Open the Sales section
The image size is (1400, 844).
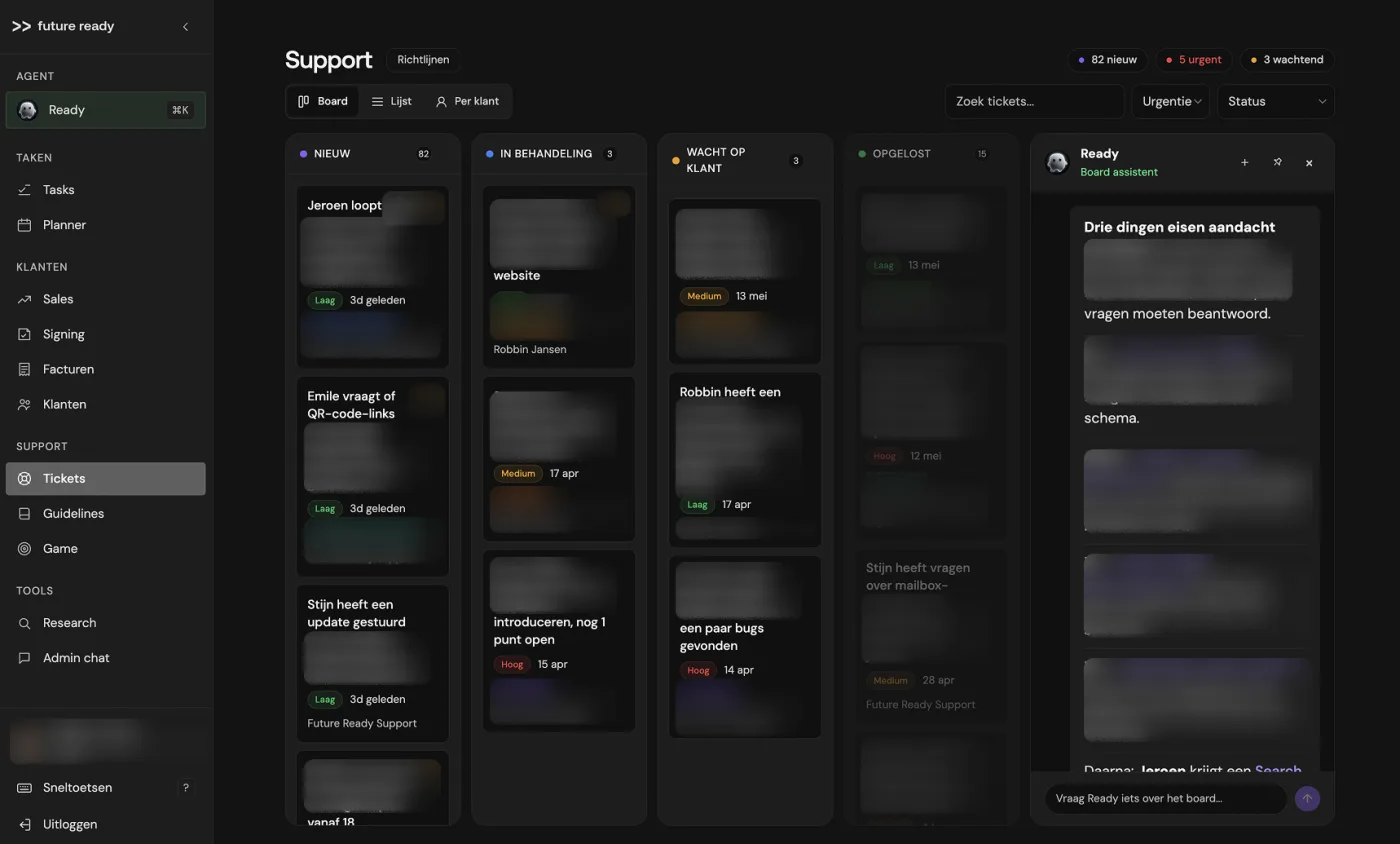click(105, 299)
